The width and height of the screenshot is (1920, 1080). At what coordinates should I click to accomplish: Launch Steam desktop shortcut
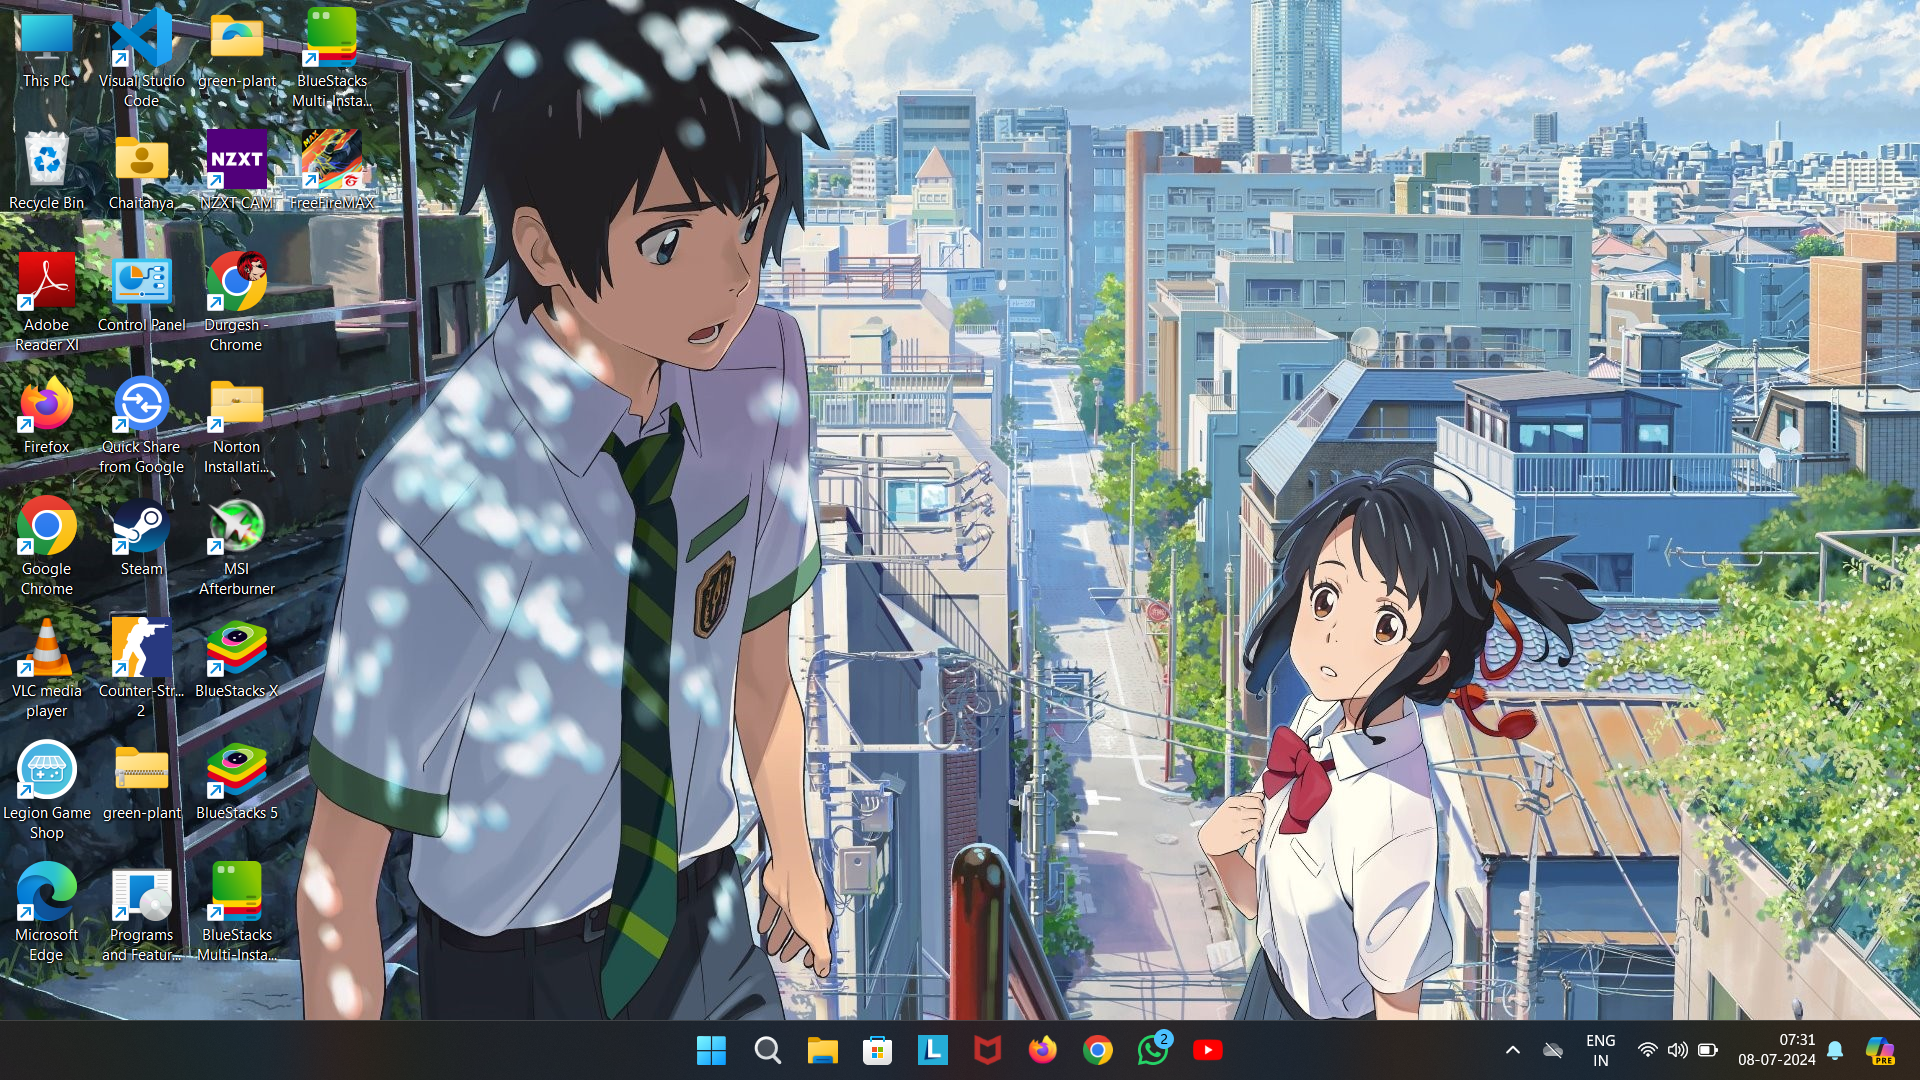coord(141,537)
